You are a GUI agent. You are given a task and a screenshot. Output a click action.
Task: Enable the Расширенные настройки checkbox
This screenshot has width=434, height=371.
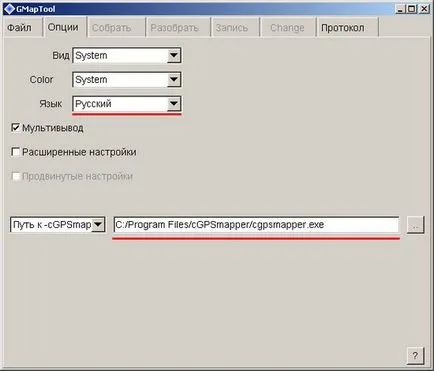pyautogui.click(x=15, y=152)
